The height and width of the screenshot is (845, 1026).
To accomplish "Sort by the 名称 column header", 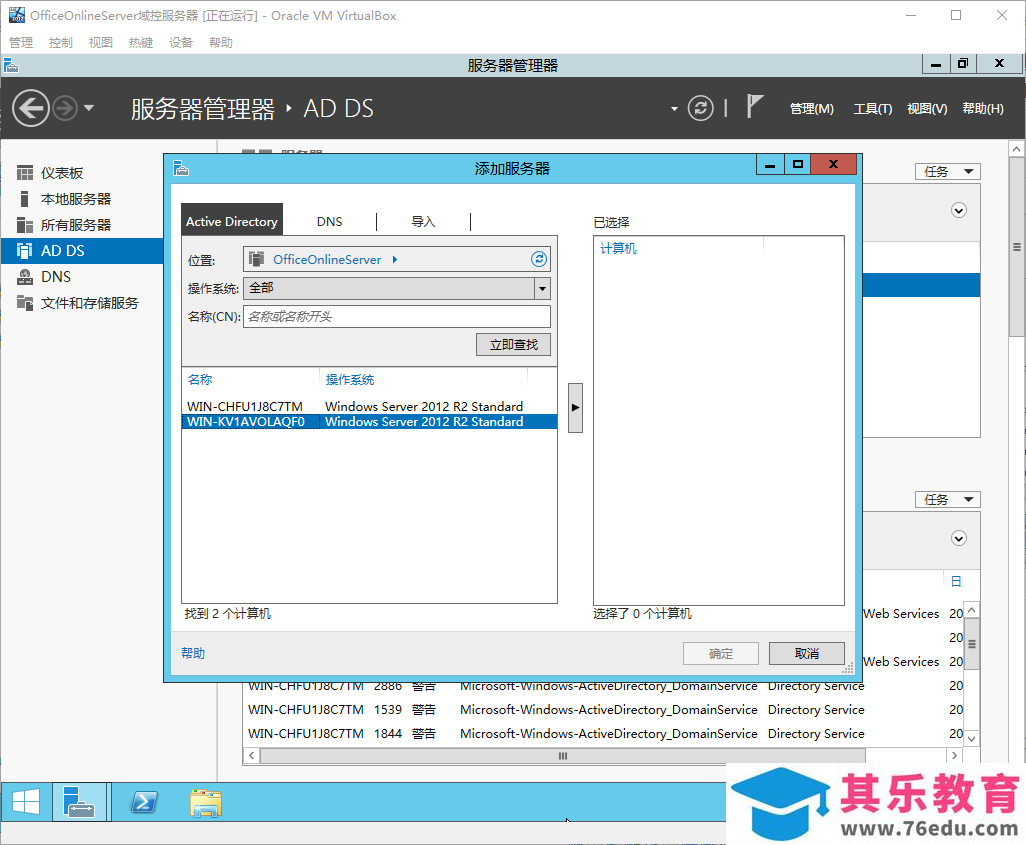I will click(x=200, y=379).
